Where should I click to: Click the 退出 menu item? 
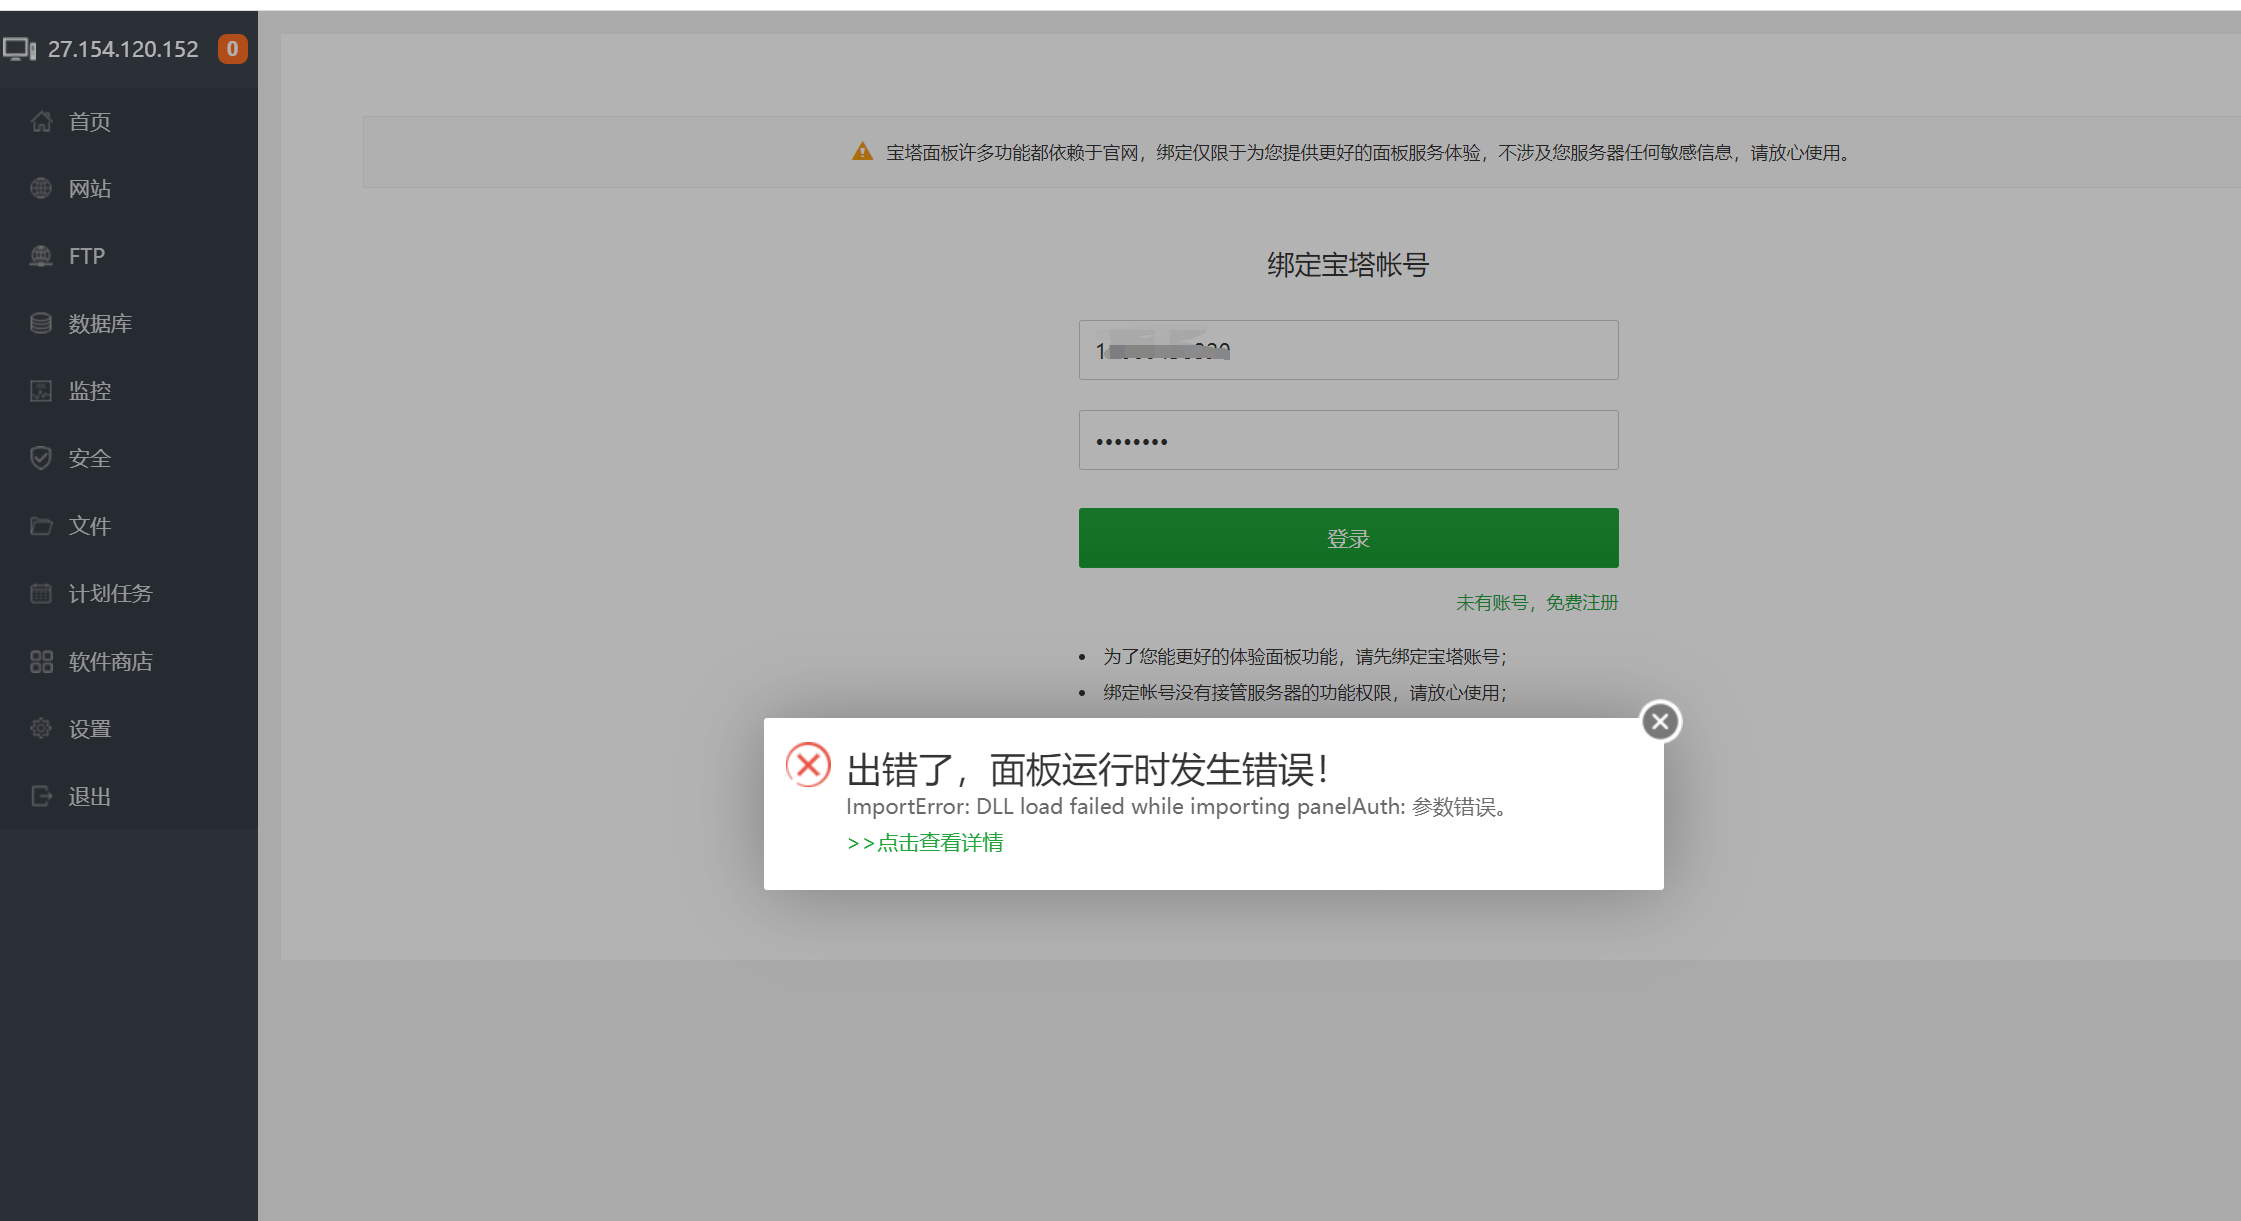[x=129, y=796]
